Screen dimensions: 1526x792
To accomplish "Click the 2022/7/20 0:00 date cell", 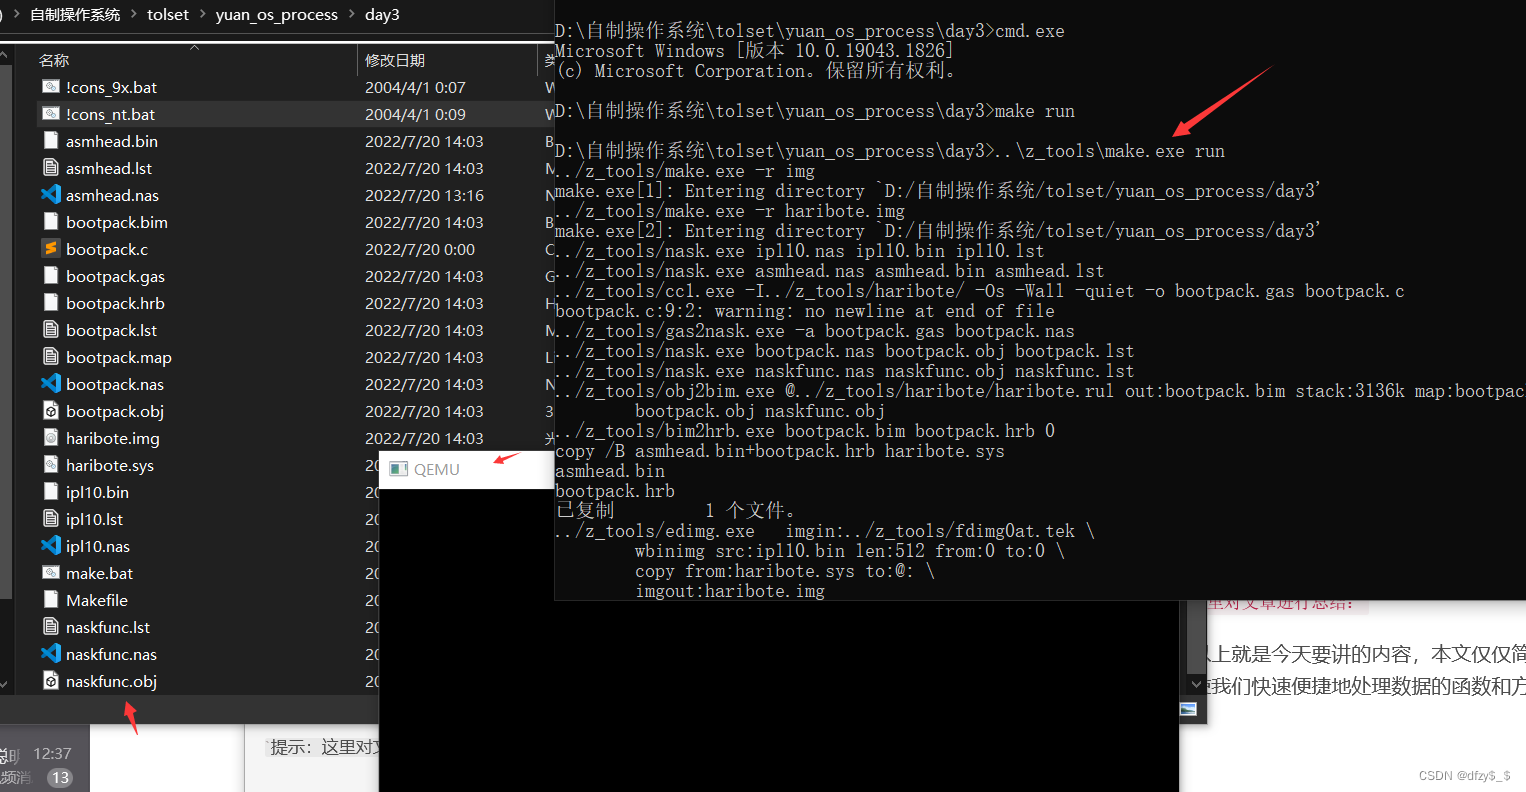I will (420, 249).
